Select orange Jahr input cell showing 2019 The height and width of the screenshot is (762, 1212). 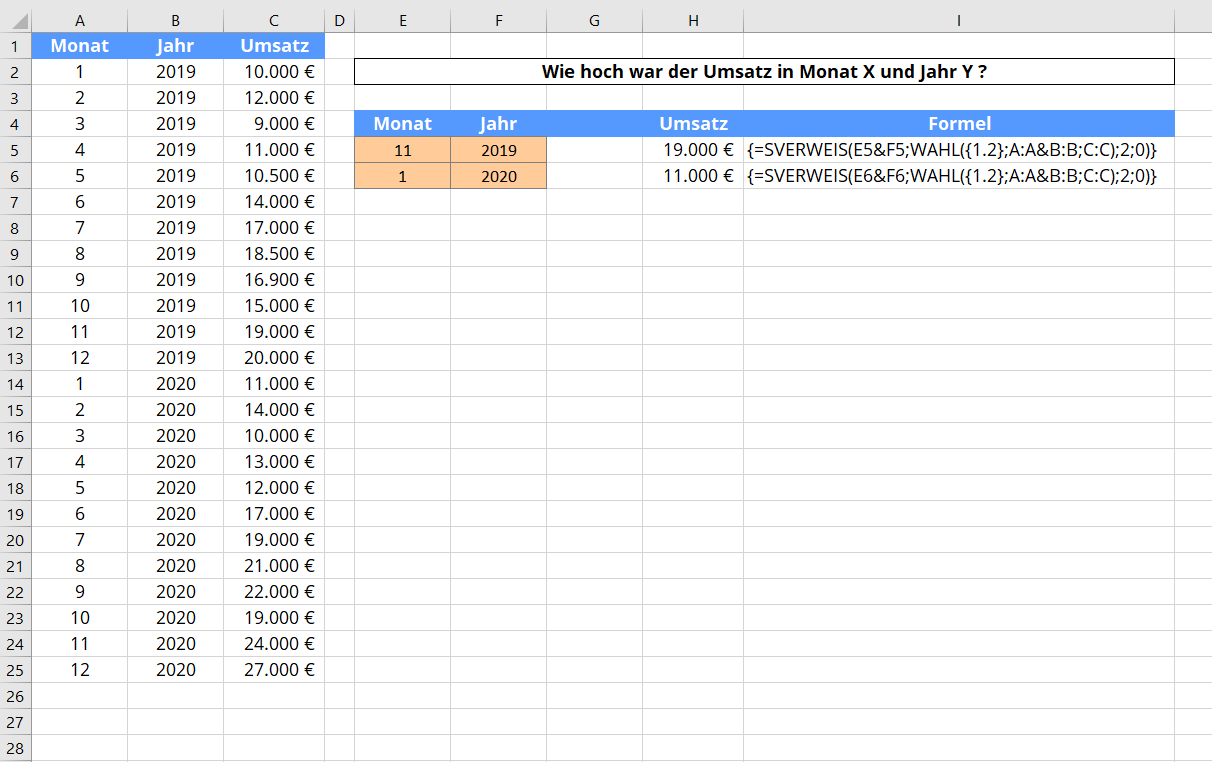[x=498, y=151]
